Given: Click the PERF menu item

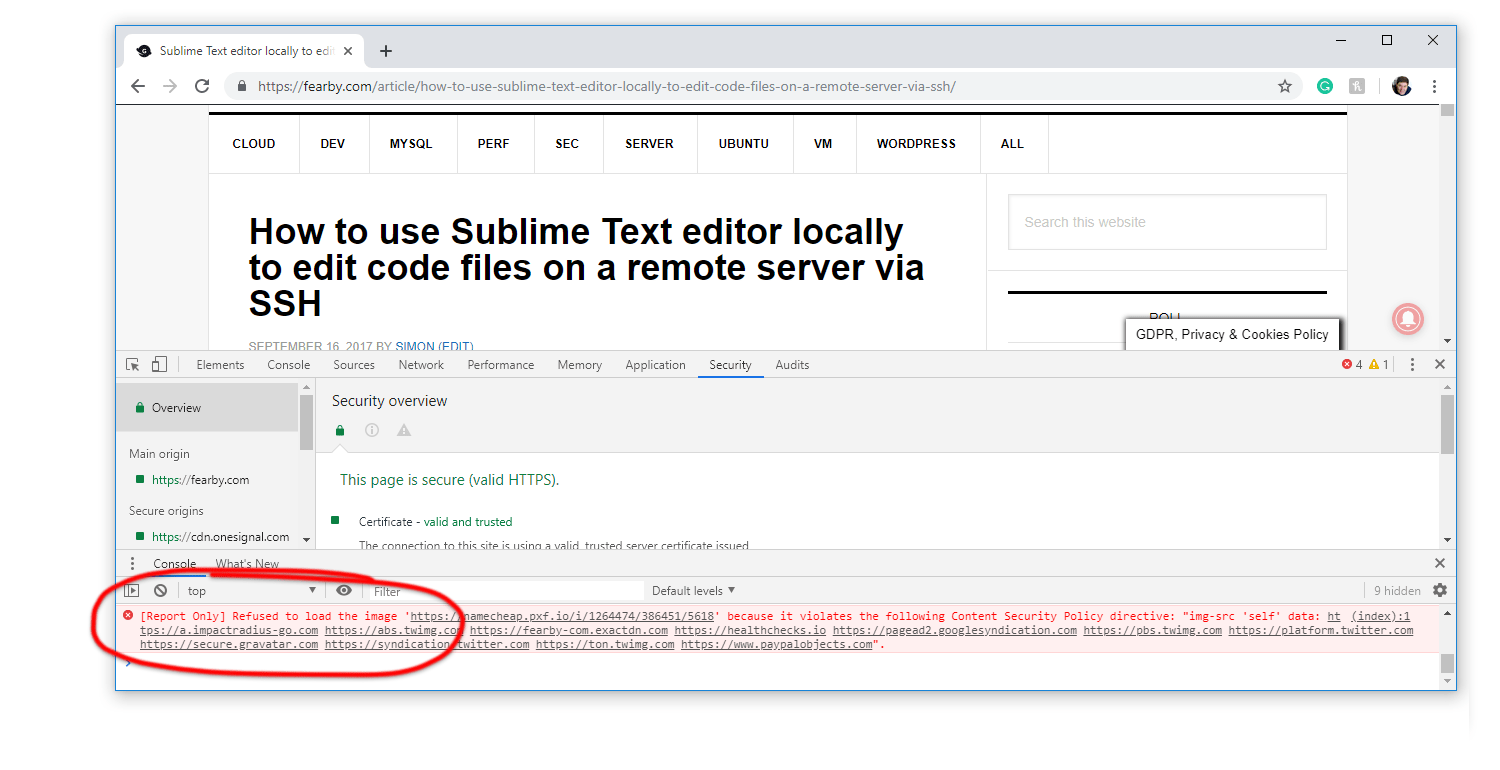Looking at the screenshot, I should (x=493, y=144).
